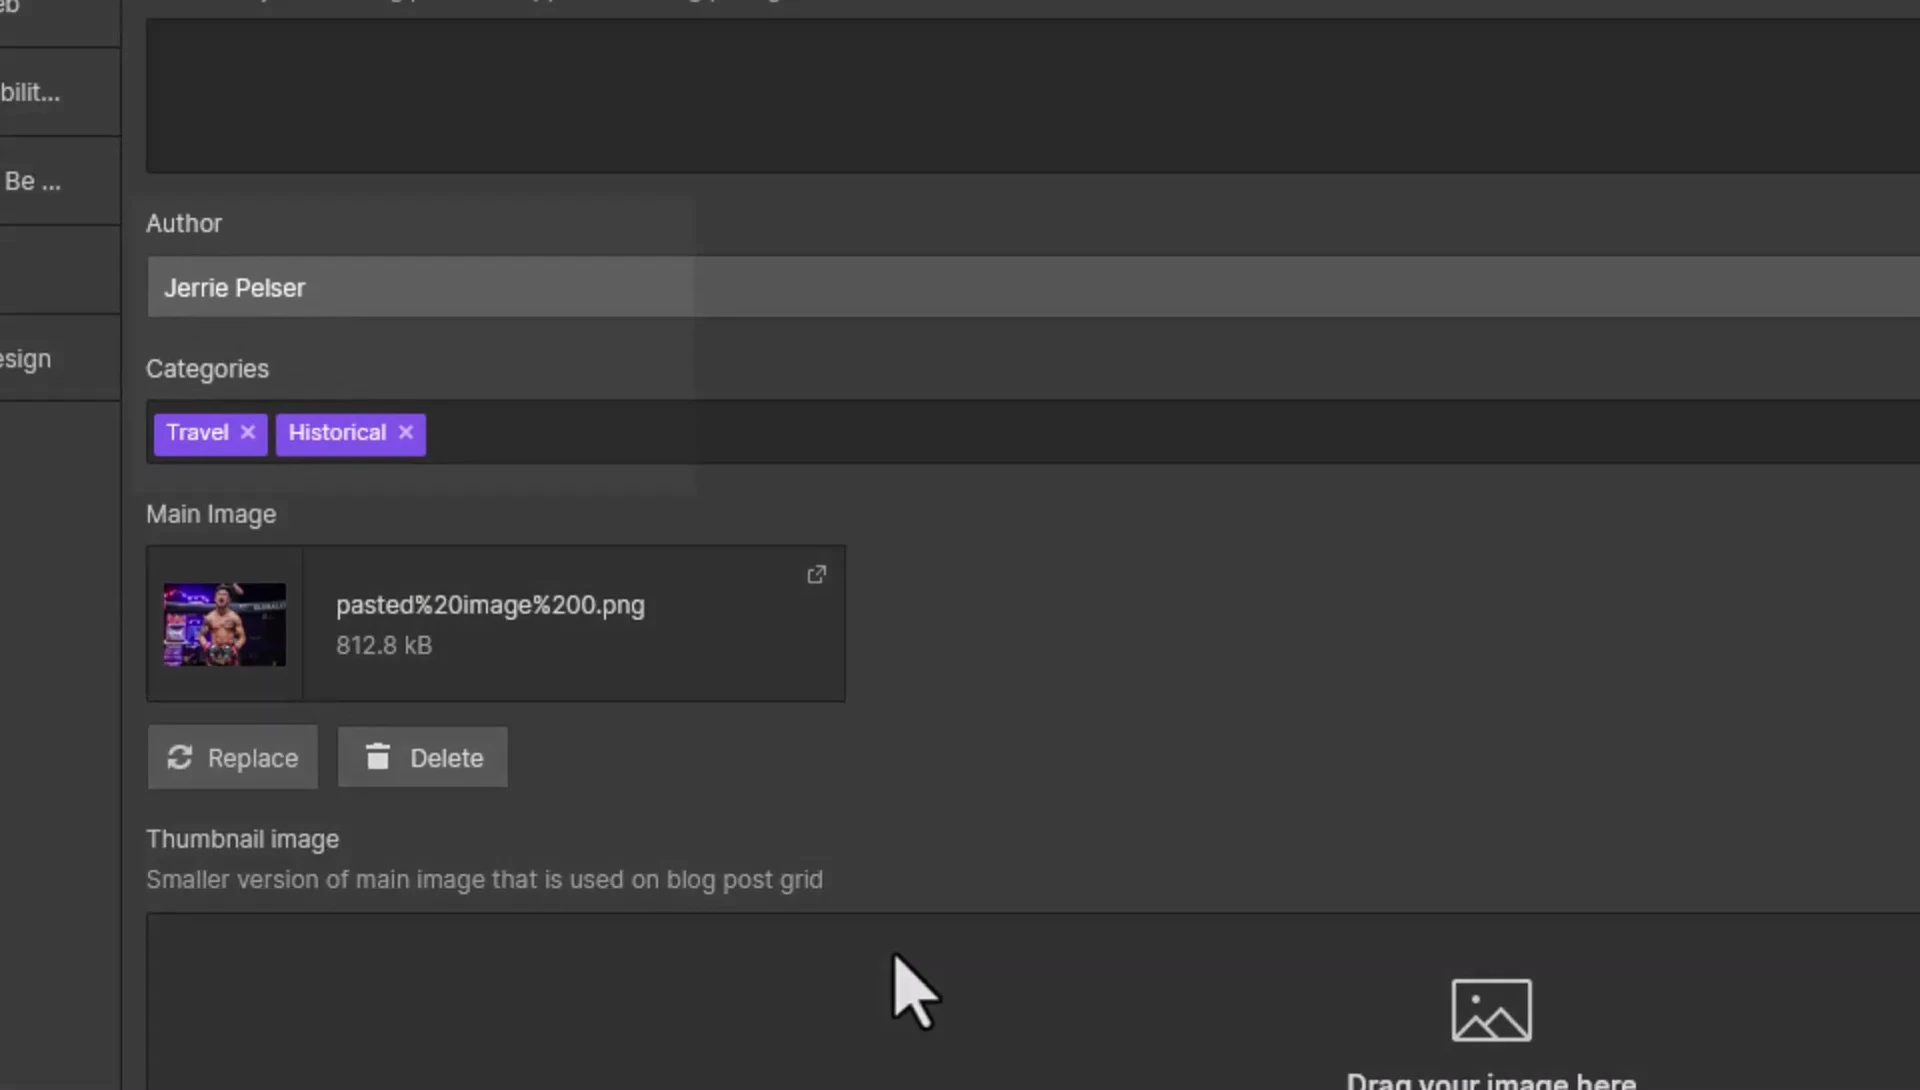Remove the Travel category tag
This screenshot has width=1920, height=1090.
pyautogui.click(x=248, y=433)
